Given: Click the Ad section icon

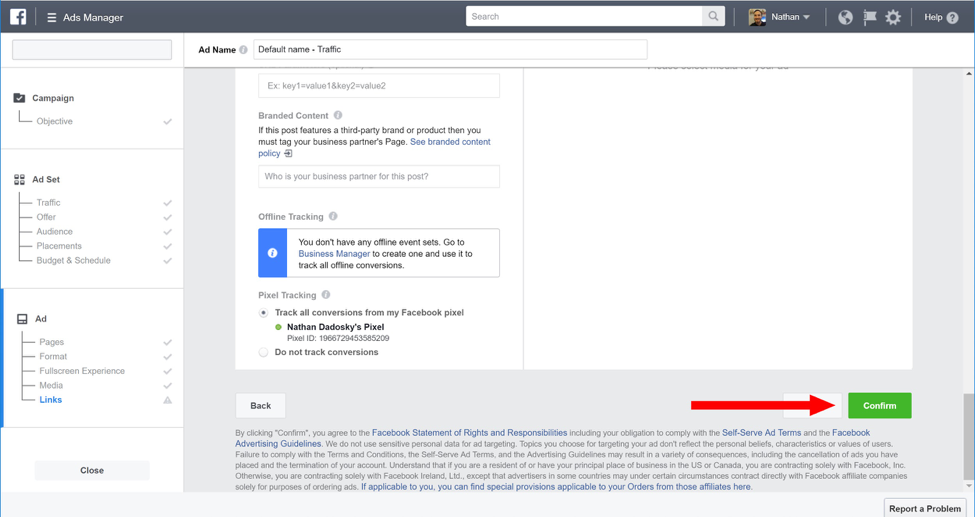Looking at the screenshot, I should tap(22, 319).
